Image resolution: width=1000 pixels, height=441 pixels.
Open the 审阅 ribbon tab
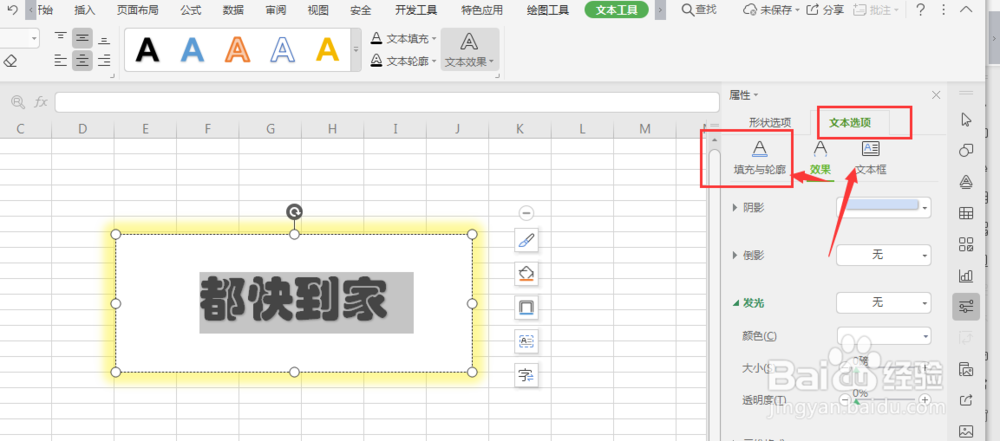coord(276,10)
